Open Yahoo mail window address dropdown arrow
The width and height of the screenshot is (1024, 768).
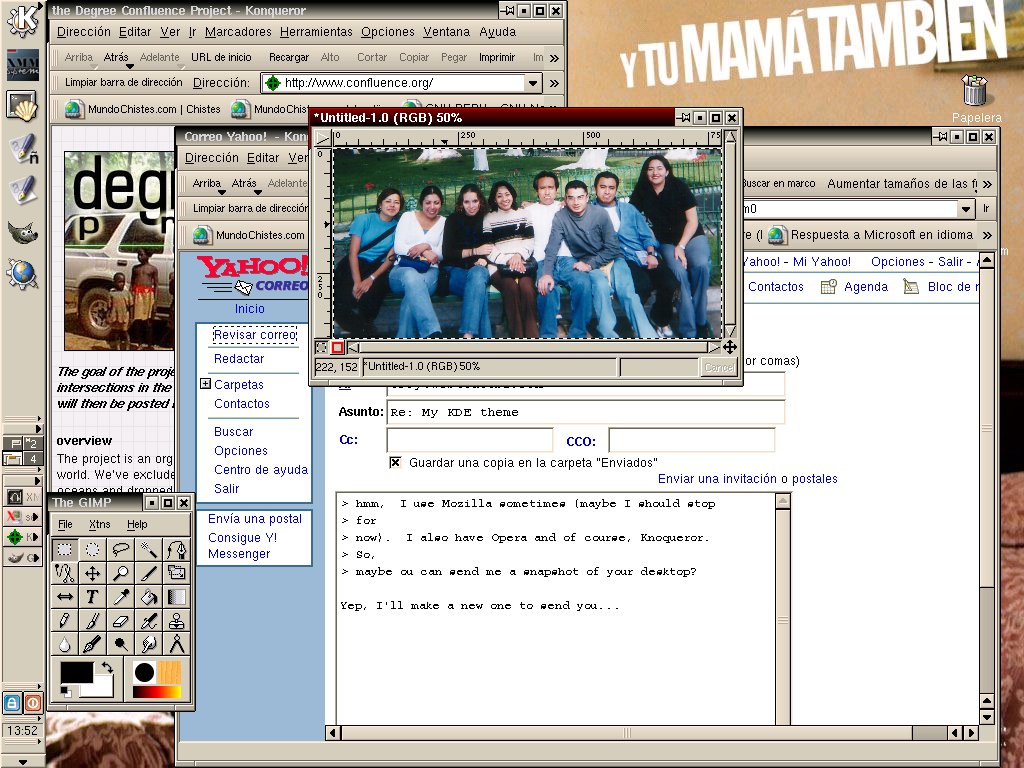click(x=966, y=209)
